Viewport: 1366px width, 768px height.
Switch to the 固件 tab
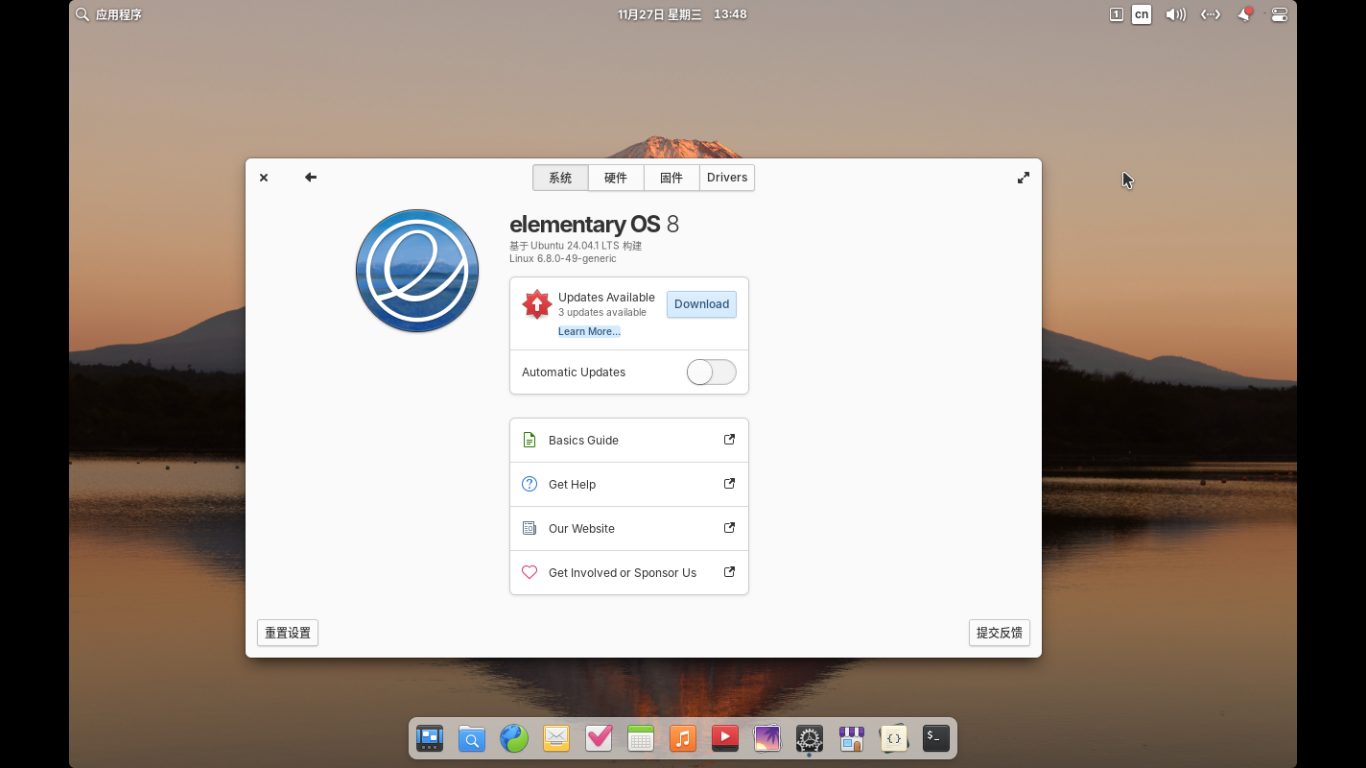(x=672, y=178)
